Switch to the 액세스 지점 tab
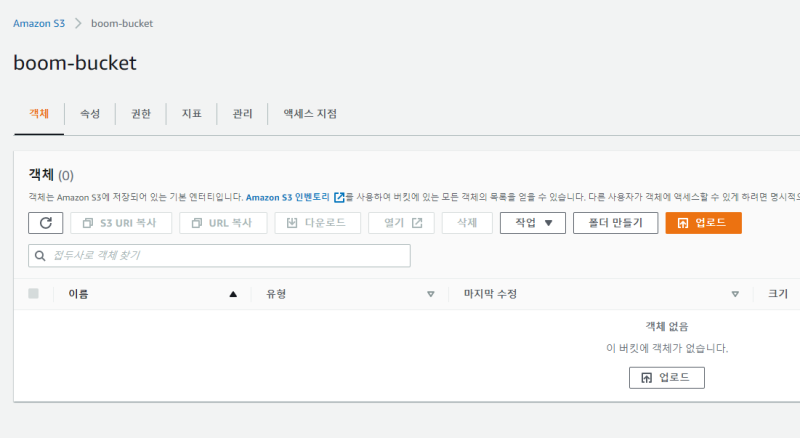This screenshot has width=800, height=438. tap(310, 113)
